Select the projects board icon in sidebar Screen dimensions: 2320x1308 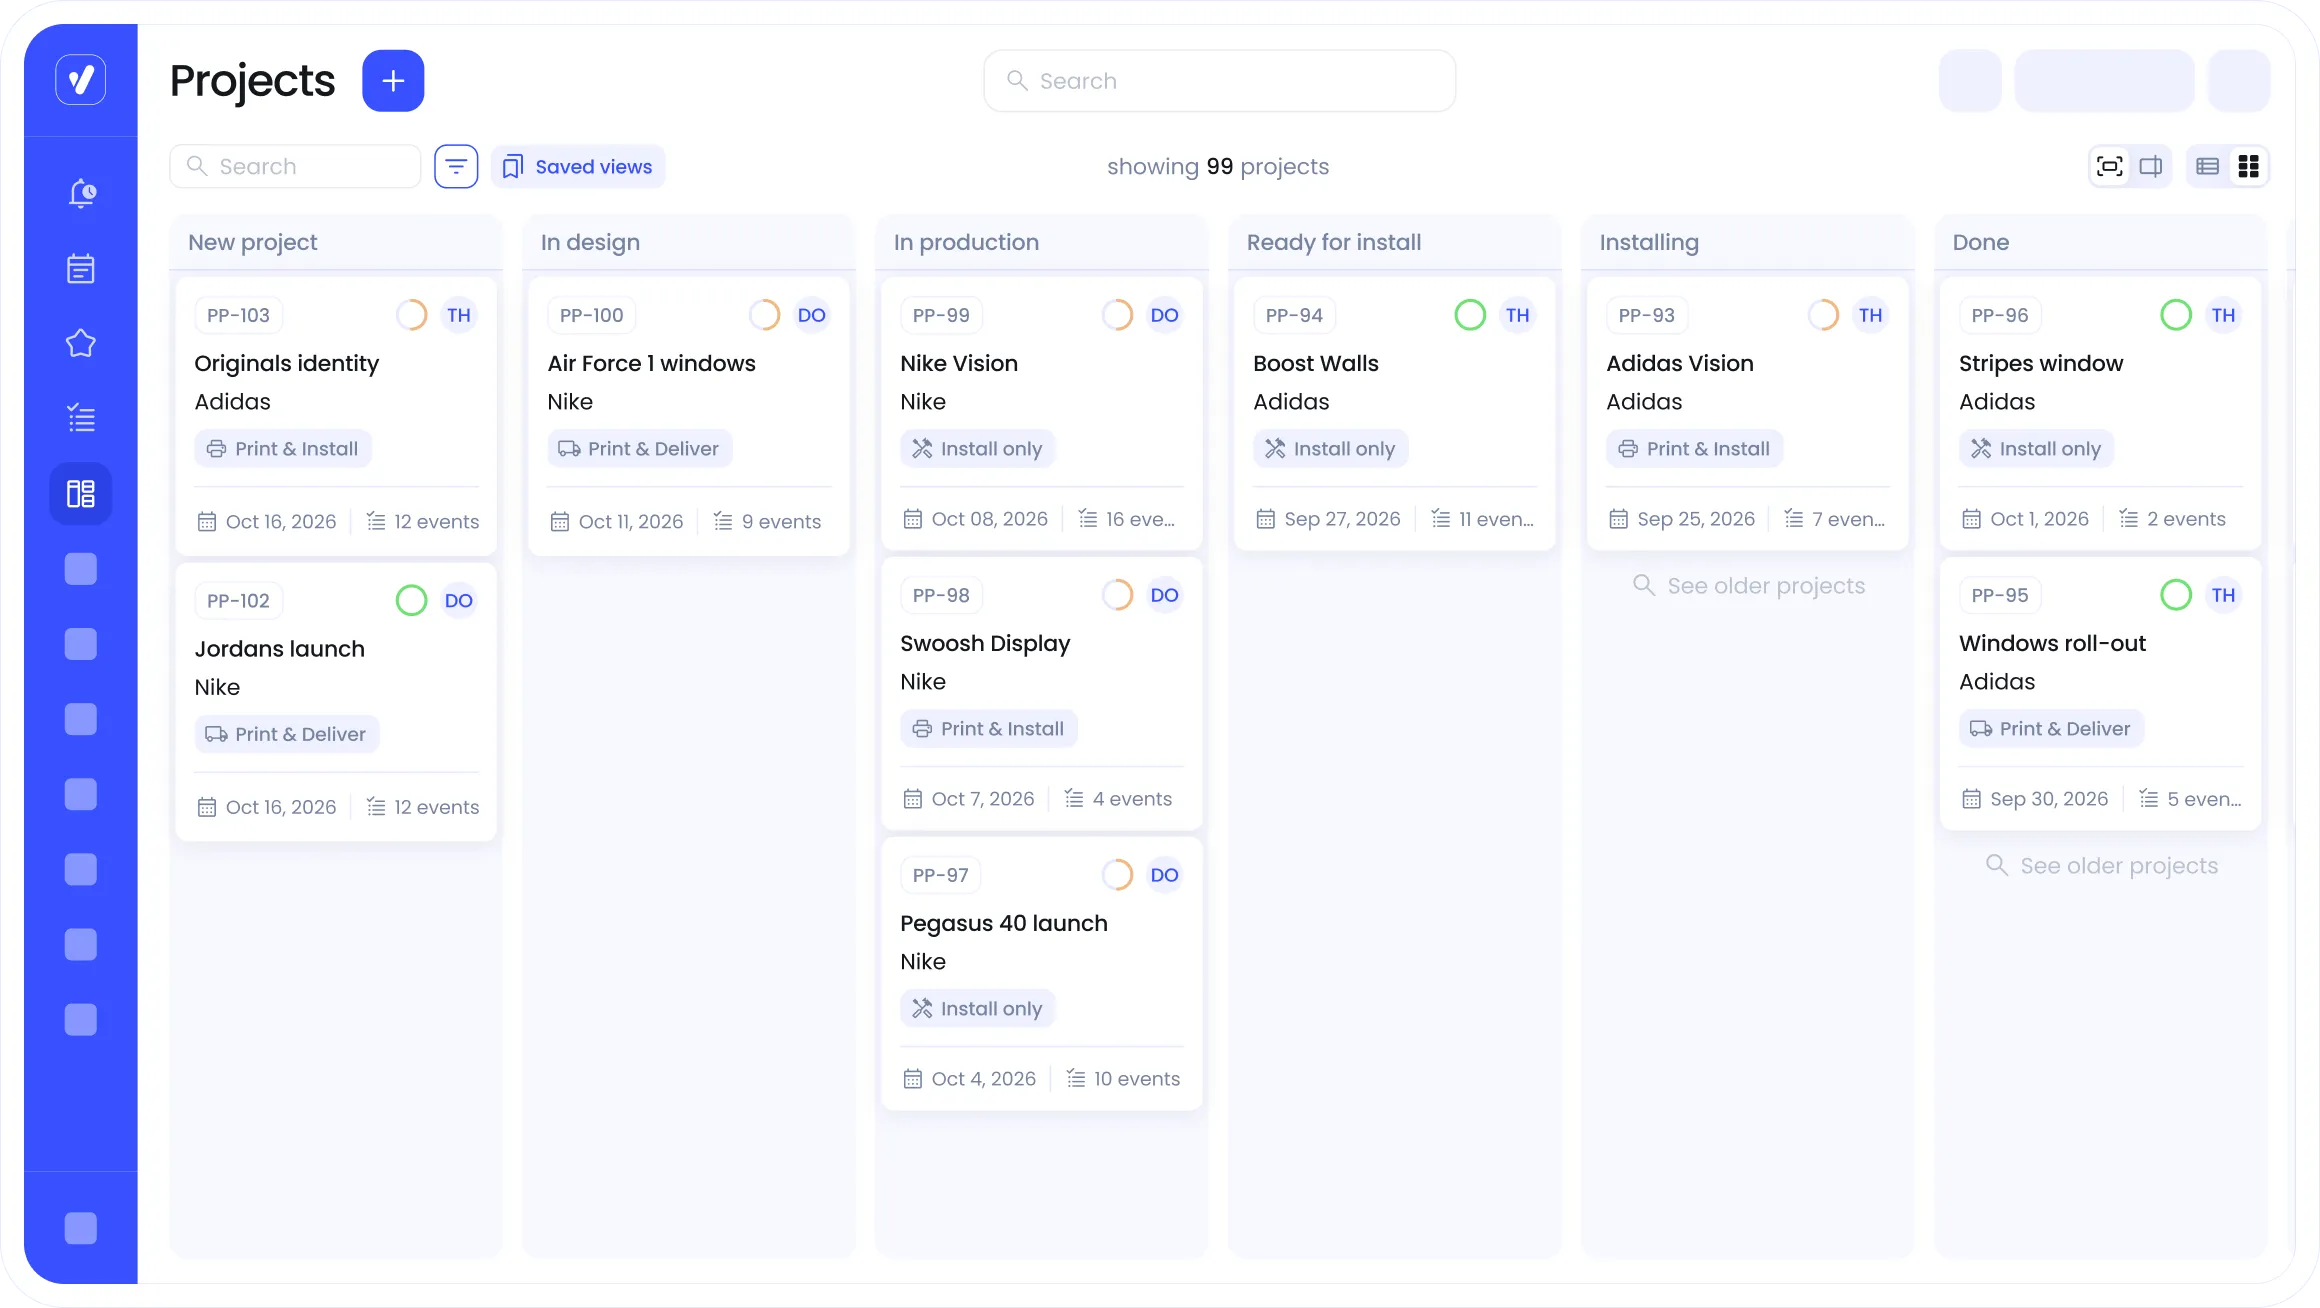click(x=81, y=493)
